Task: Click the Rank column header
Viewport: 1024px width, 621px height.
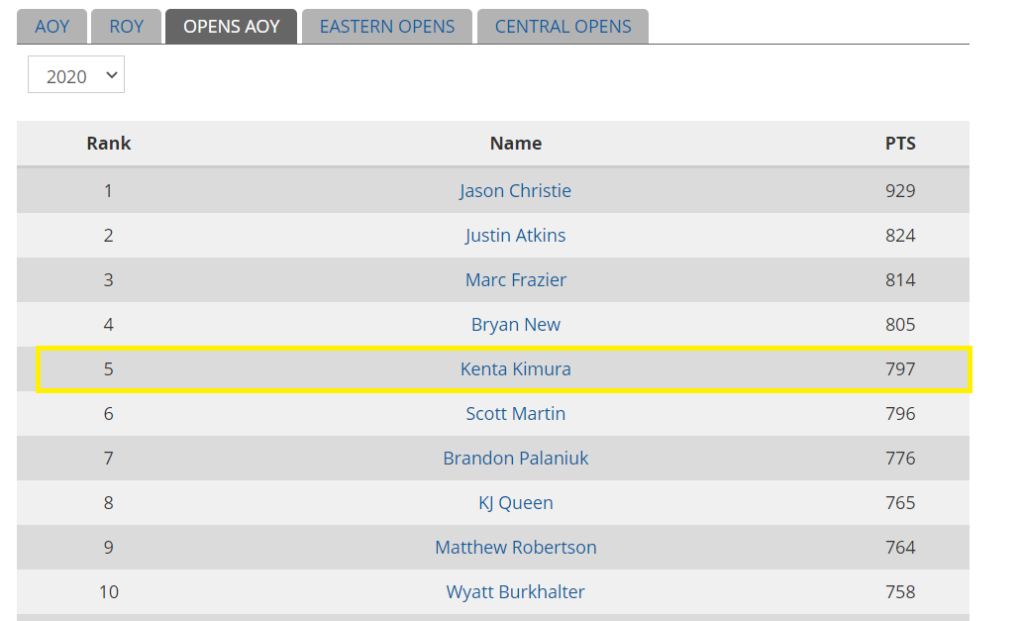Action: pos(108,144)
